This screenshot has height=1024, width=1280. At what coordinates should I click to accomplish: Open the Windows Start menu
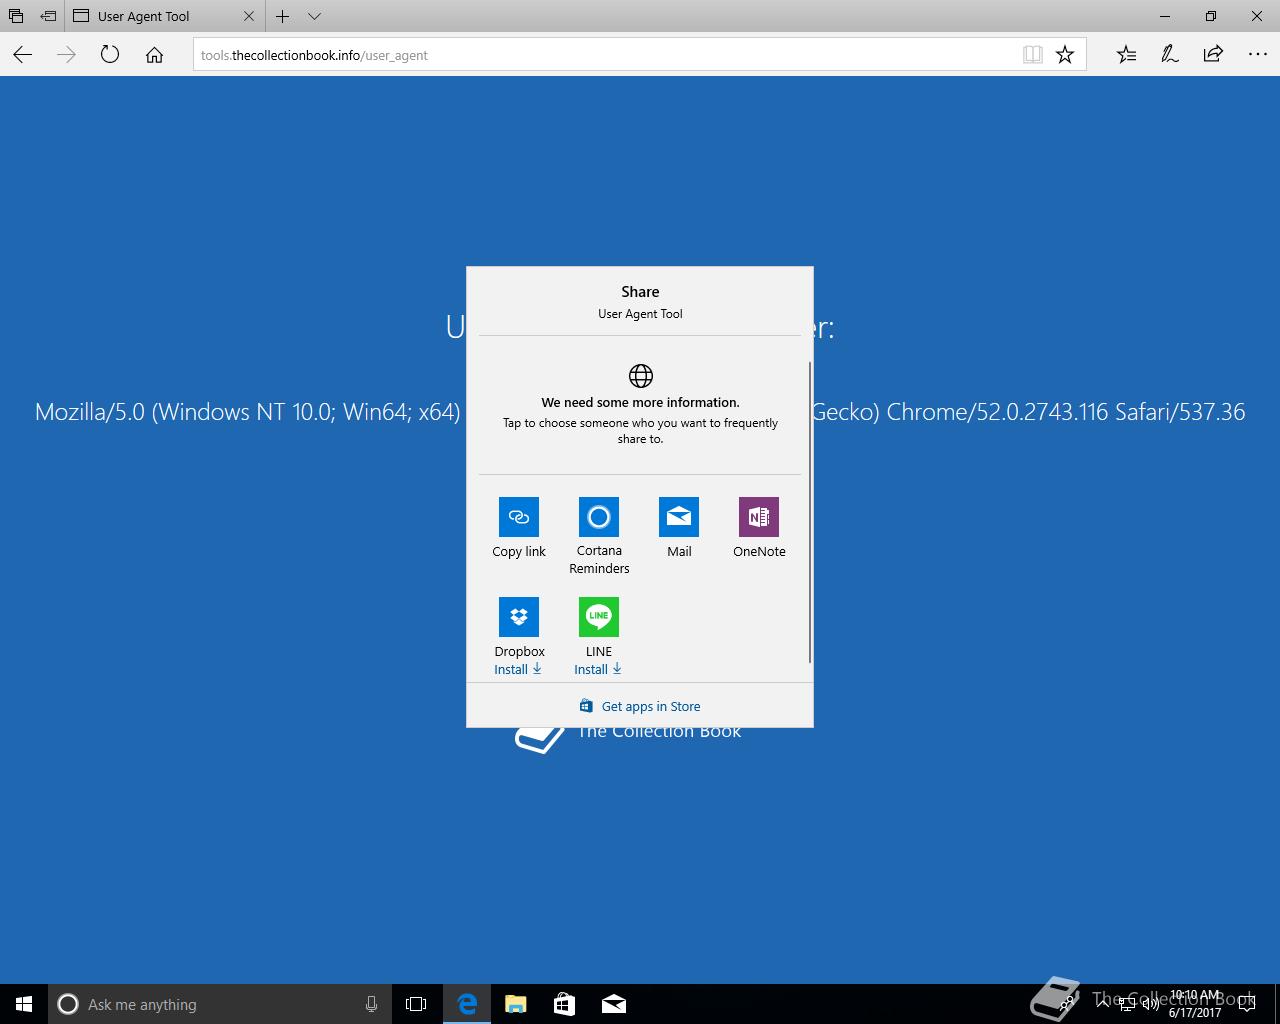(24, 1004)
